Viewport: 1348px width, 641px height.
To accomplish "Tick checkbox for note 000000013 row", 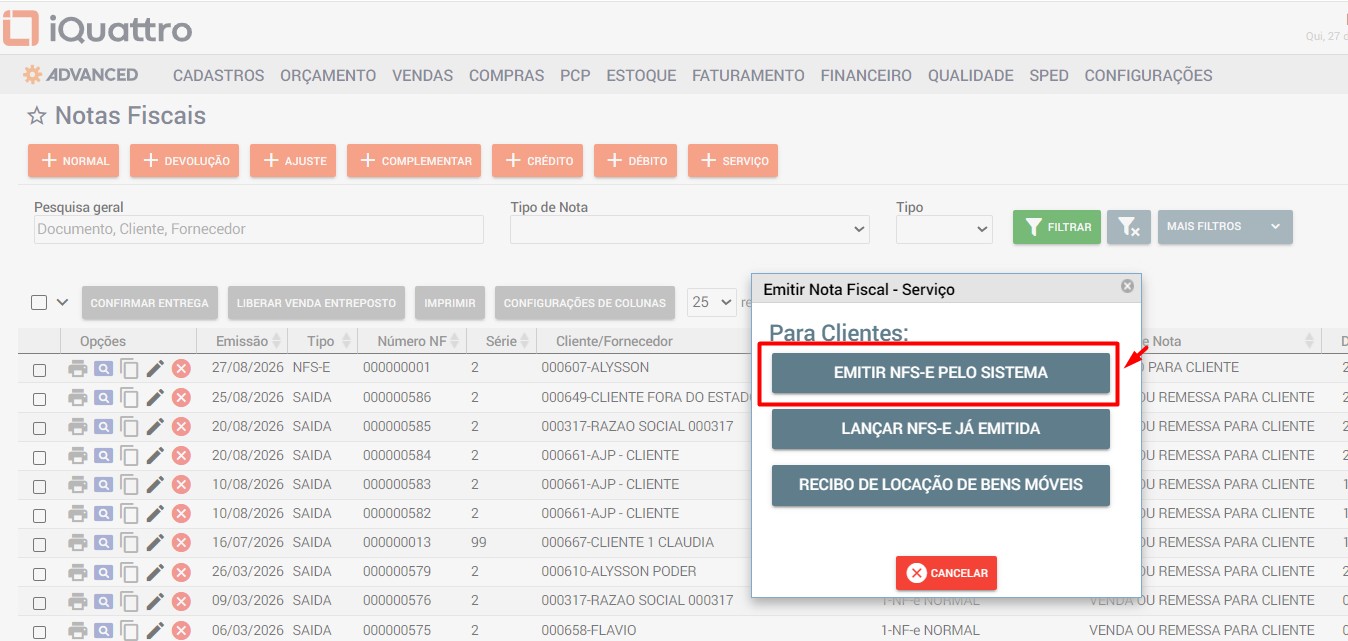I will tap(39, 543).
